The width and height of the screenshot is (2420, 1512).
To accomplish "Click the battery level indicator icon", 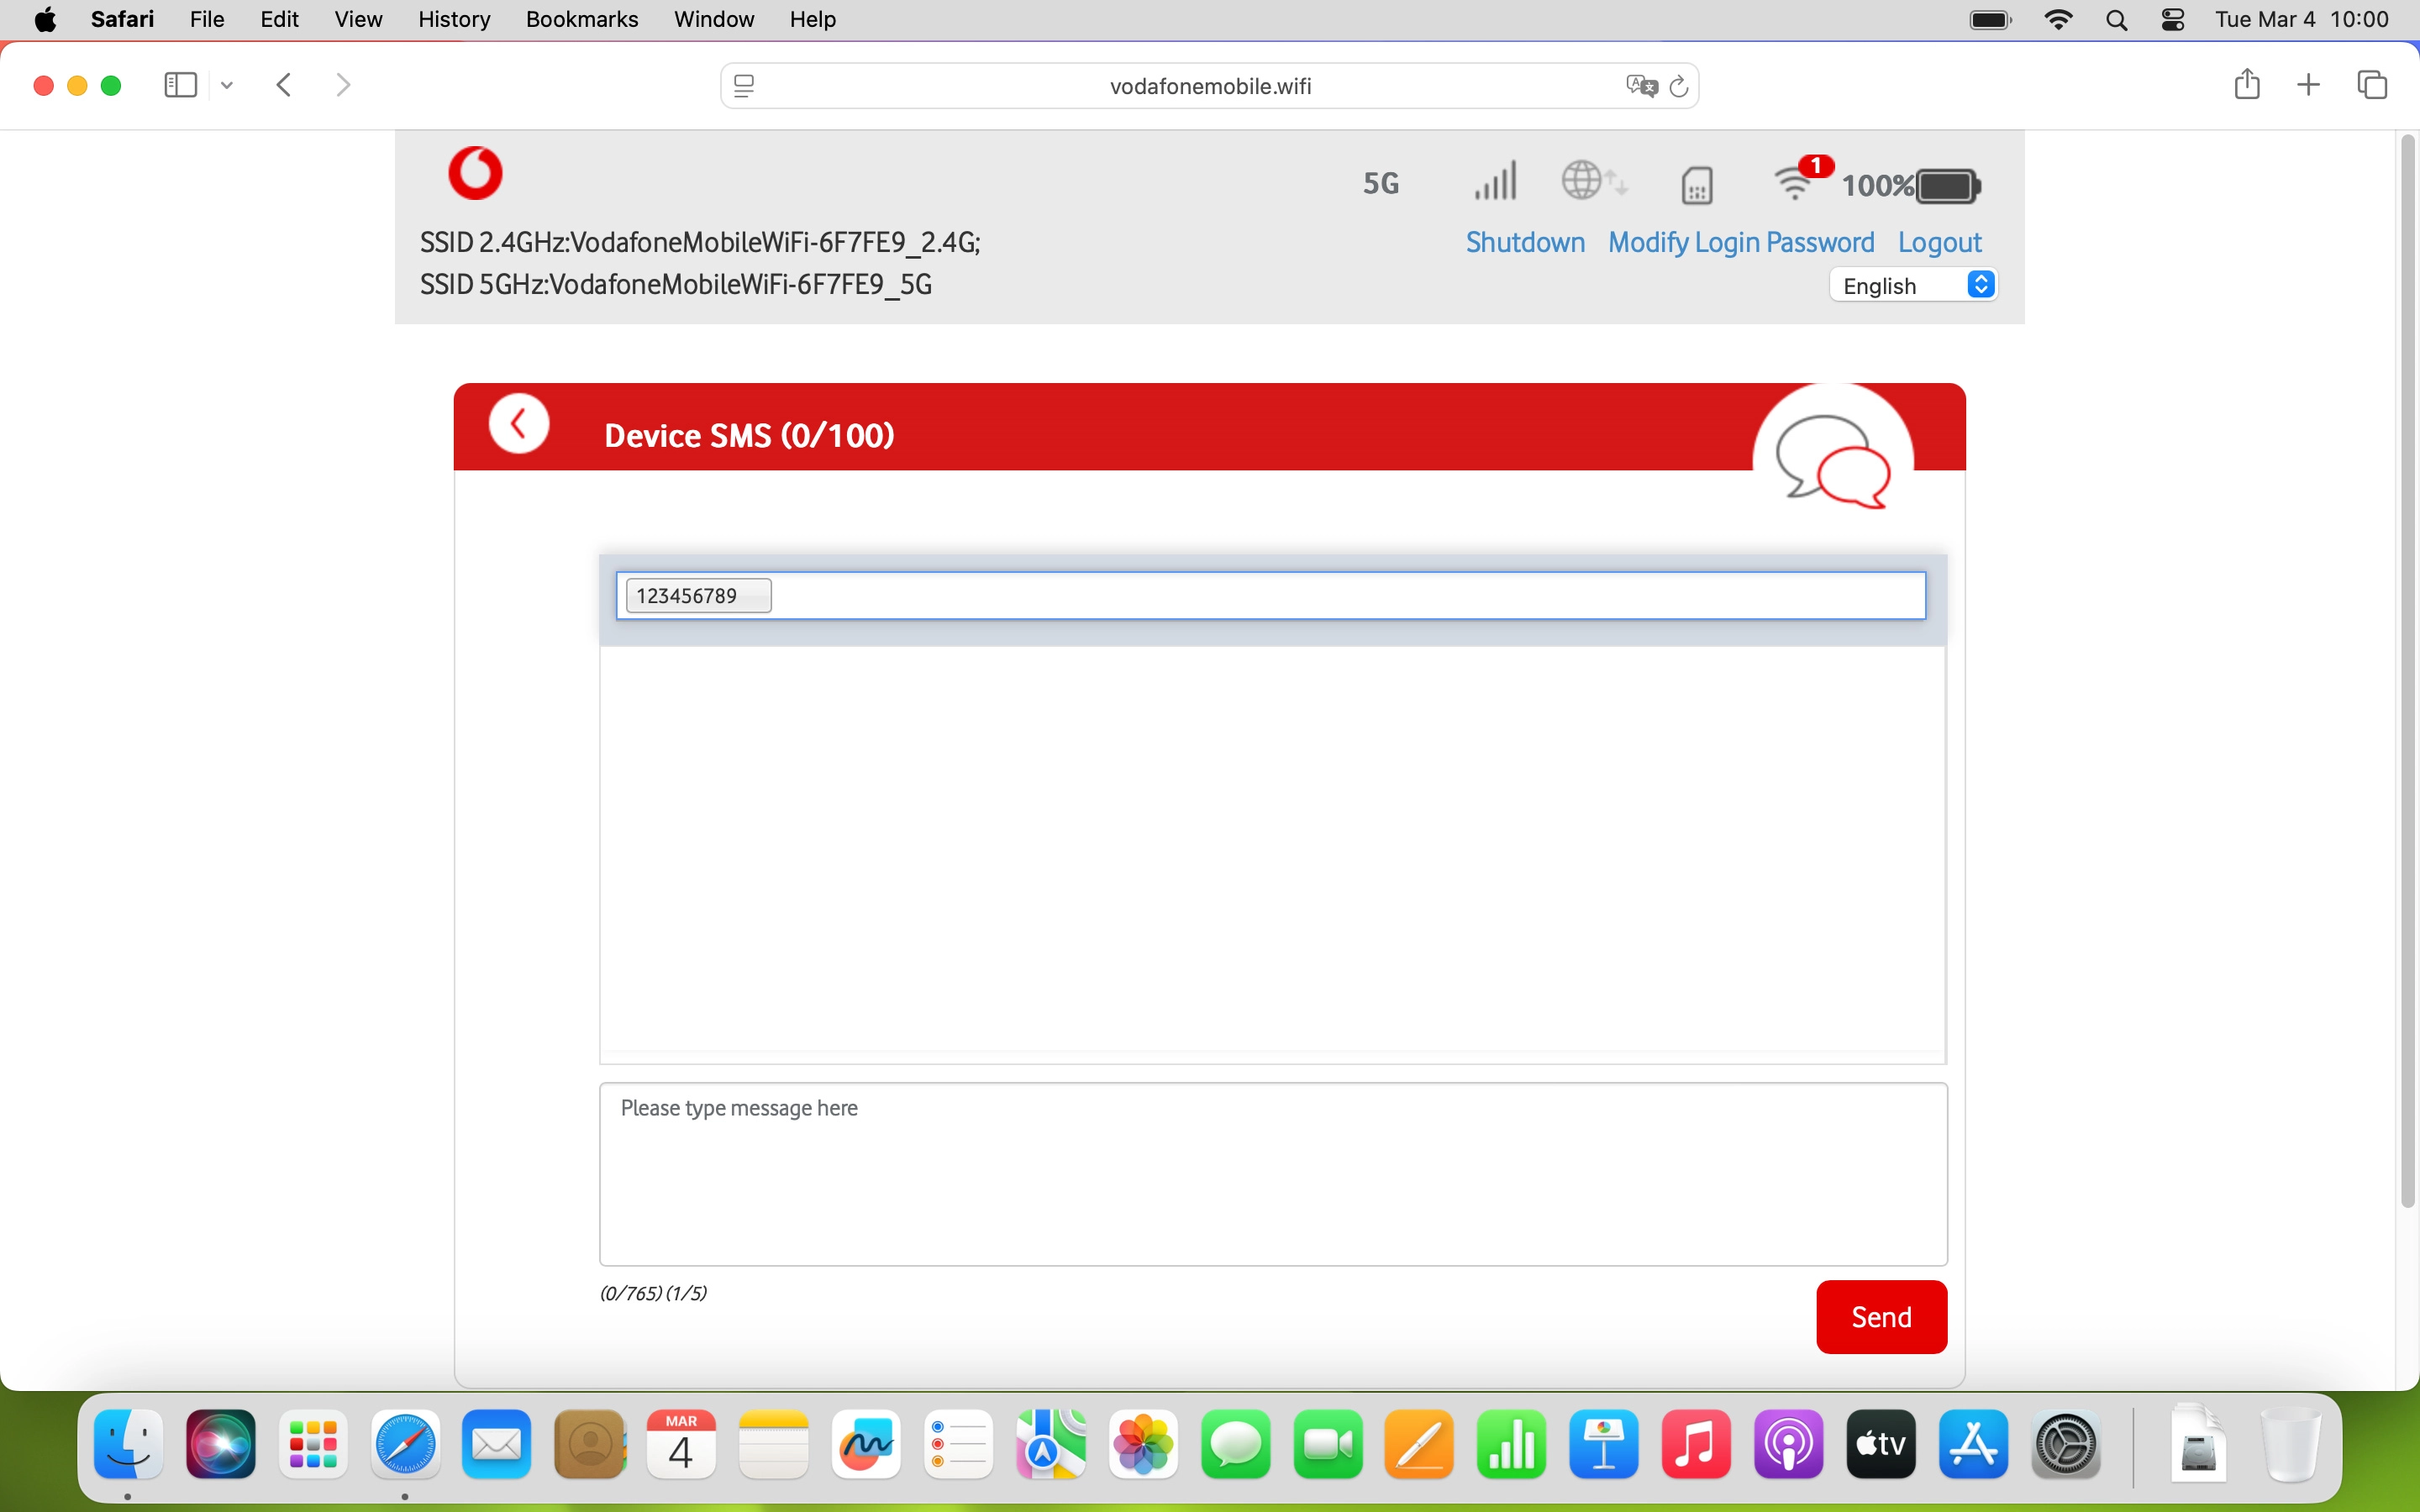I will coord(1947,186).
